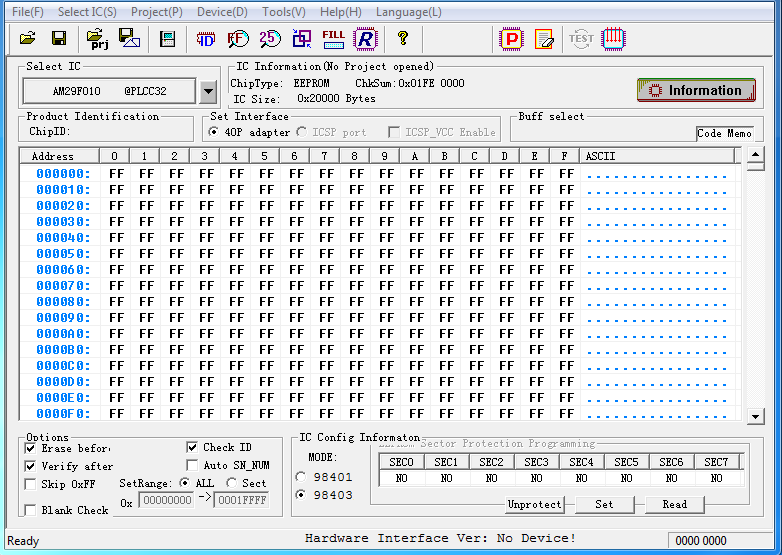Open the Language(L) menu
782x555 pixels.
click(x=408, y=12)
